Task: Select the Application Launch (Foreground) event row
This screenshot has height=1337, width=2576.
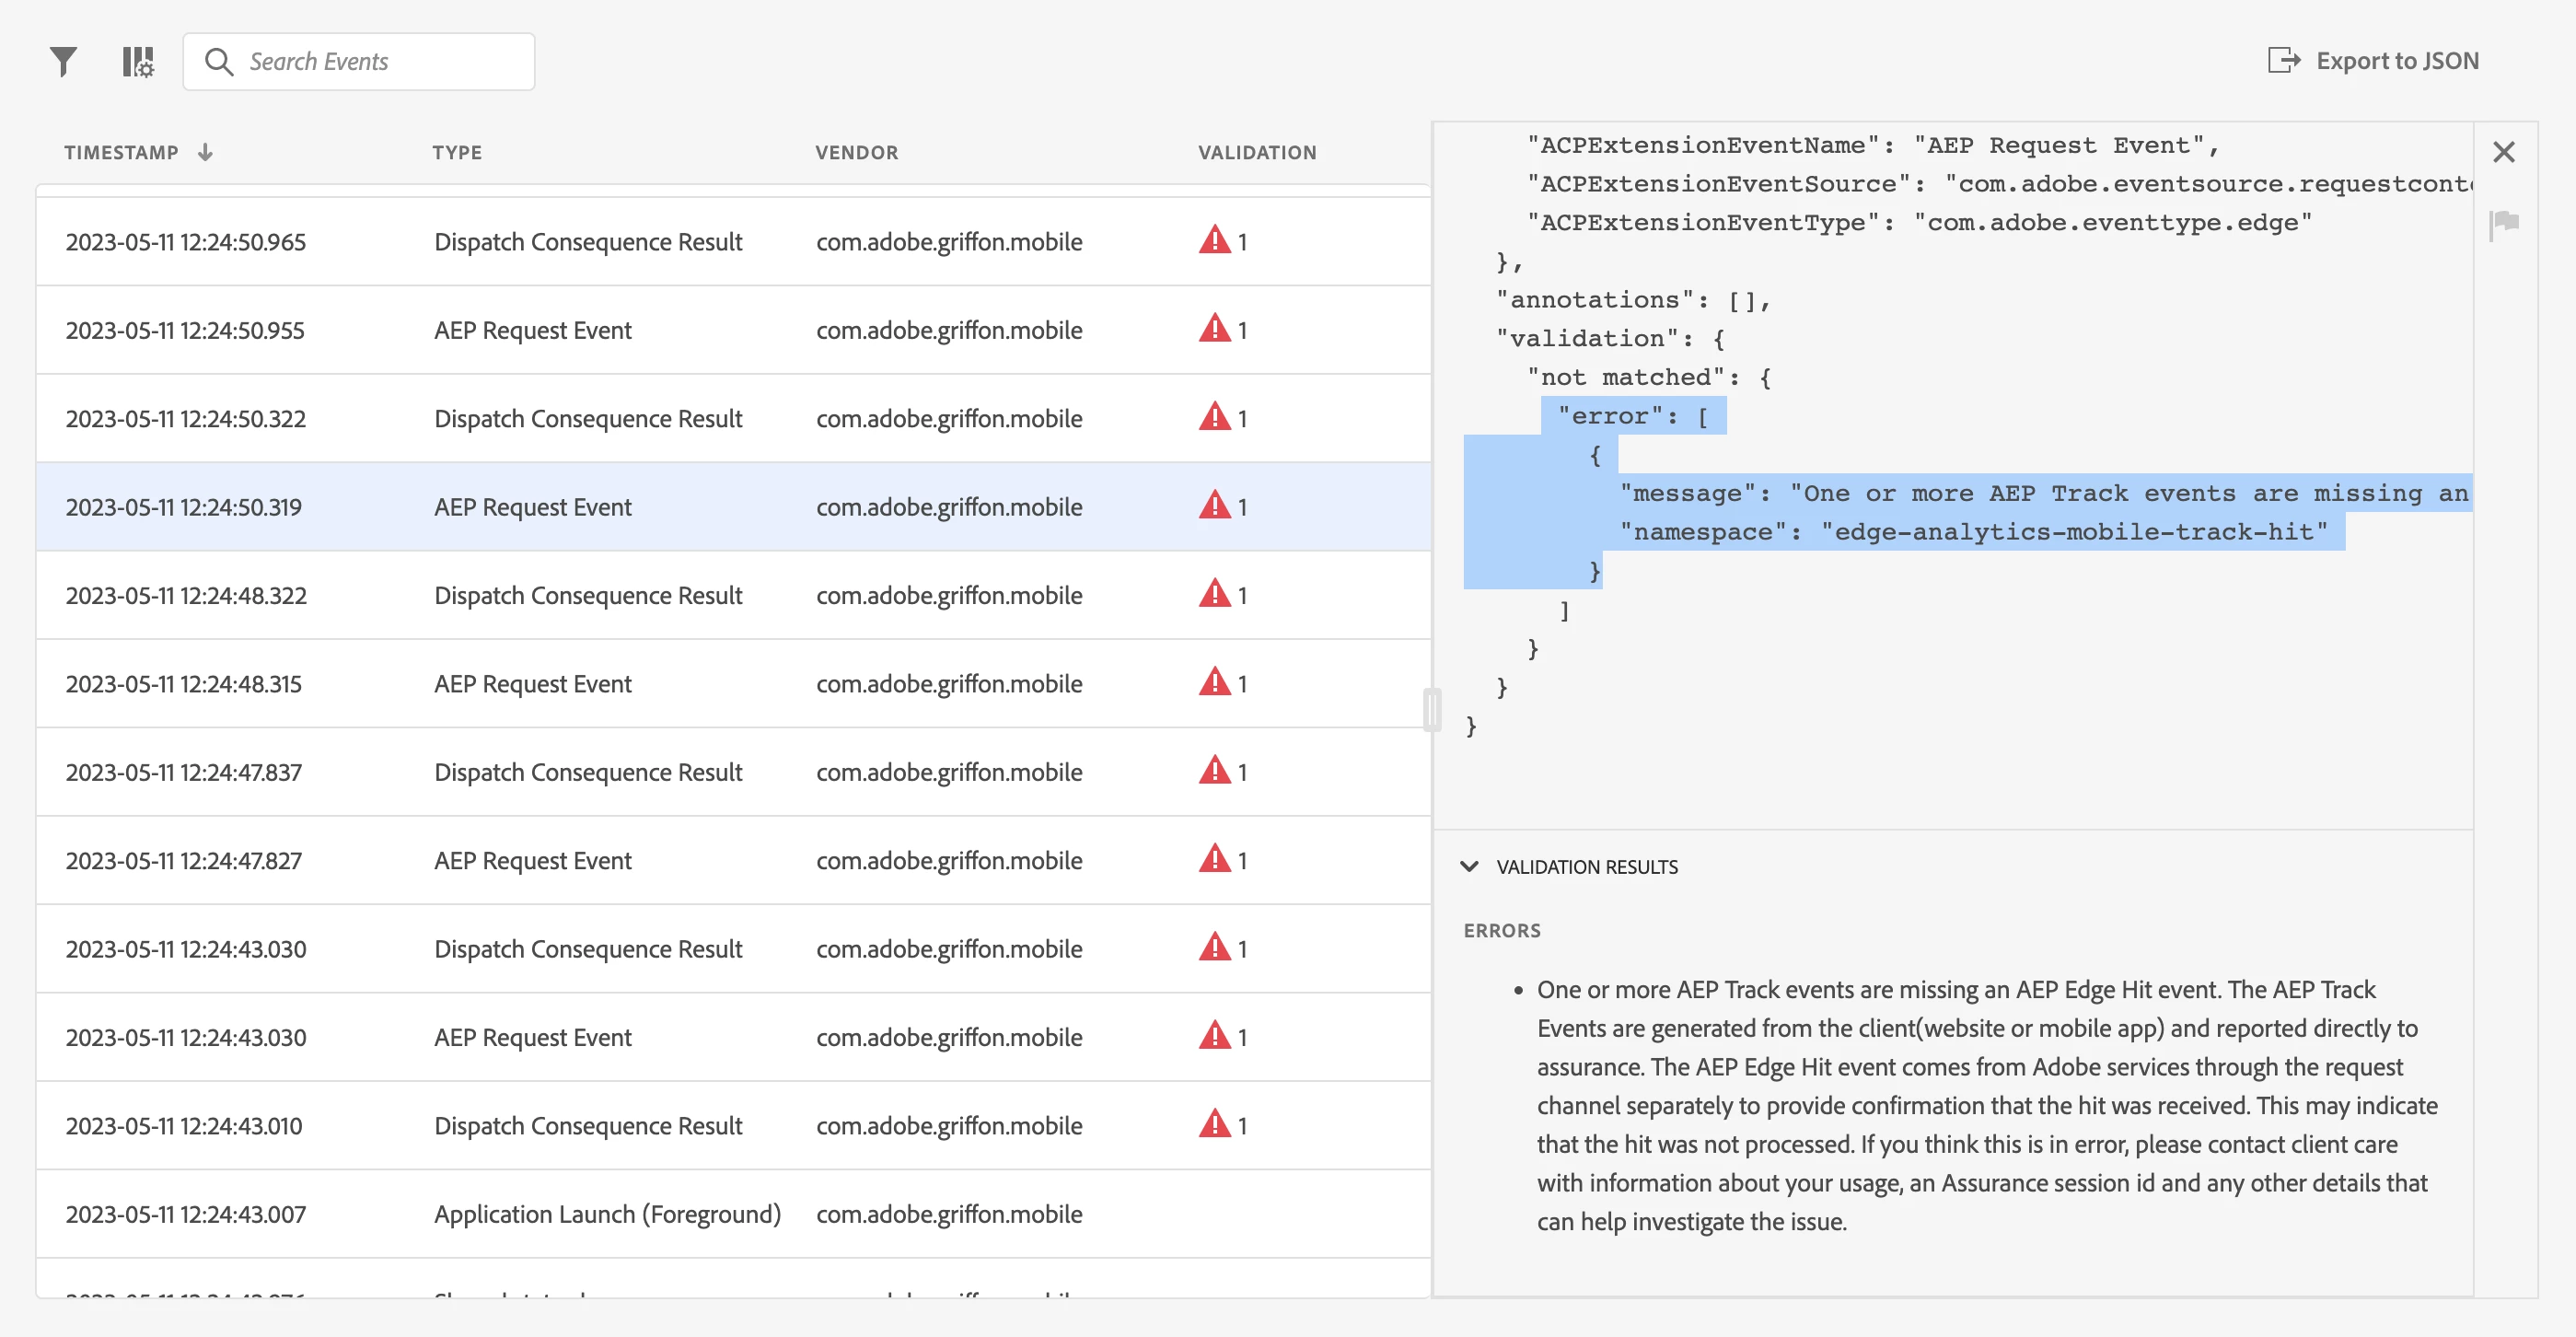Action: 606,1214
